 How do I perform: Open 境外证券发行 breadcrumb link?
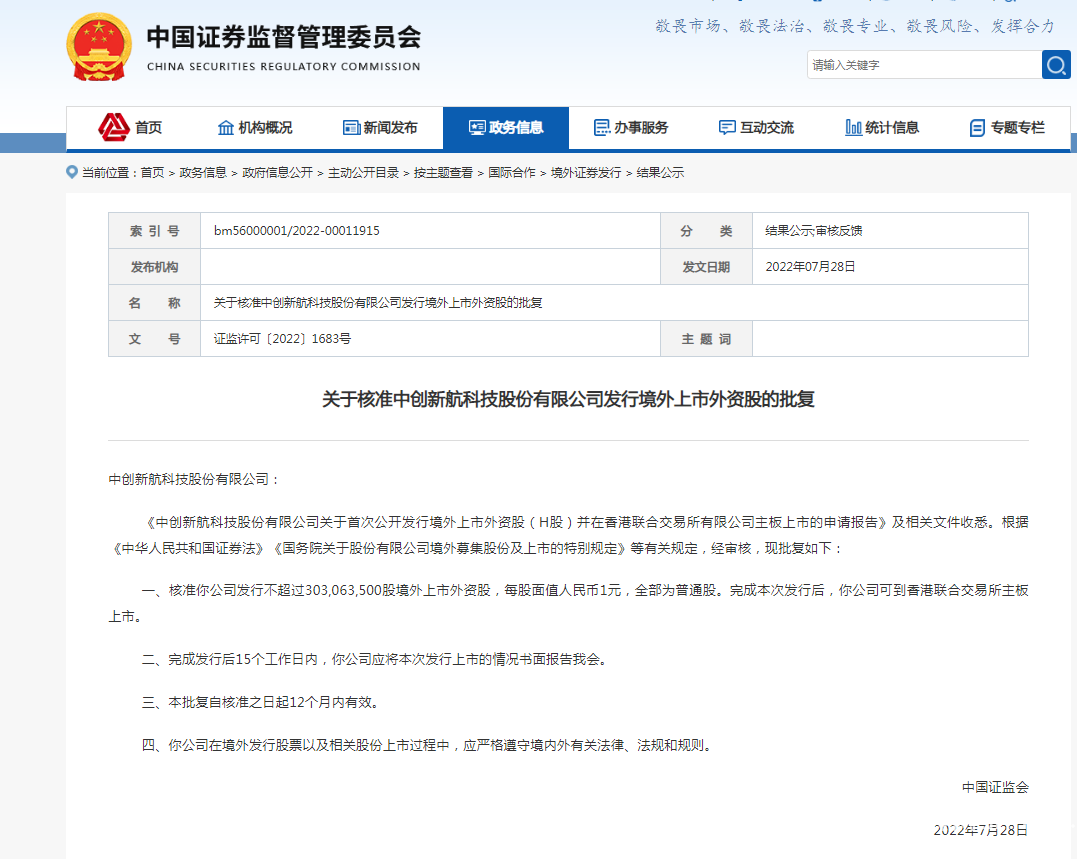click(x=586, y=173)
